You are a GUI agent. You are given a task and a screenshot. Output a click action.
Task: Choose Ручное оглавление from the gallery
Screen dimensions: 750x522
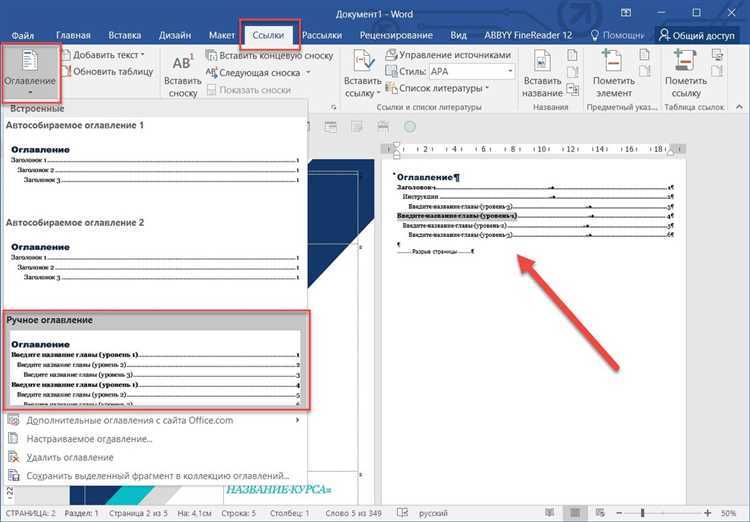(x=157, y=361)
